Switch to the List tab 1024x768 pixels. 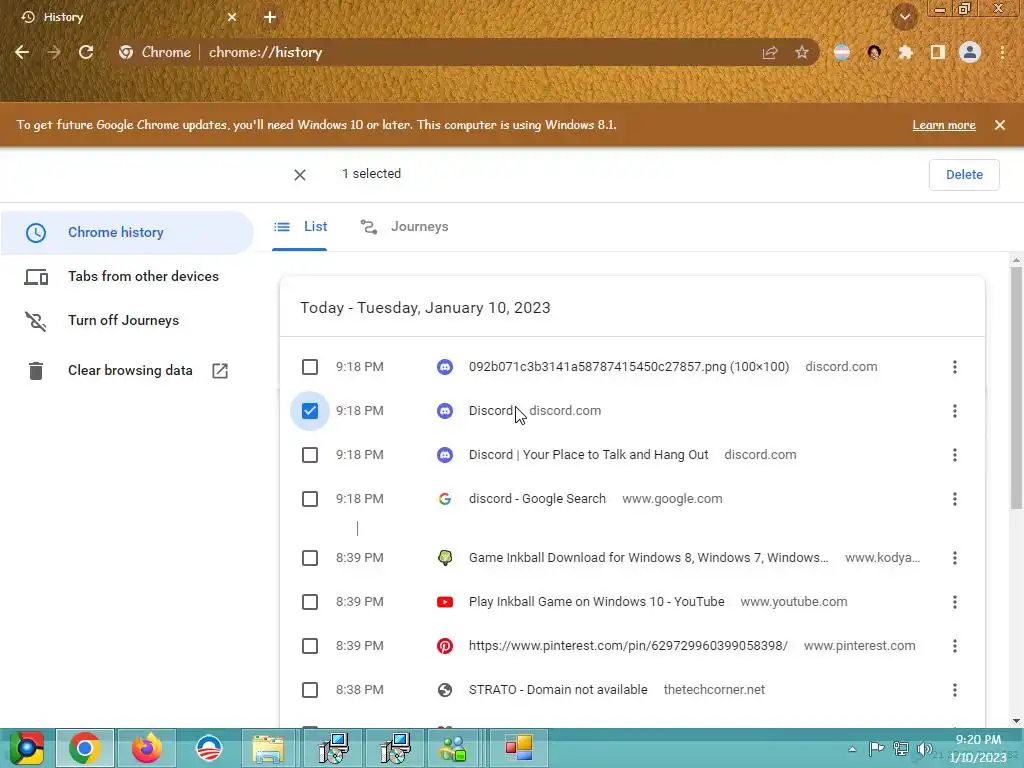click(x=300, y=227)
